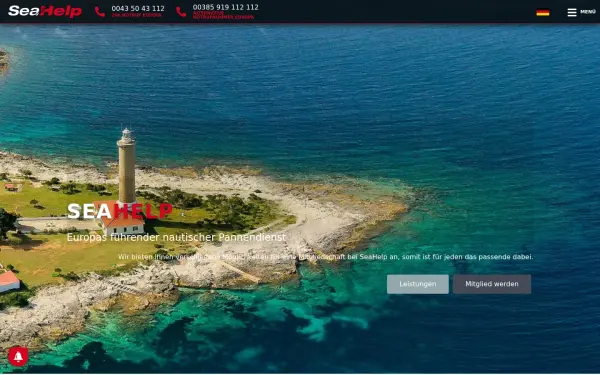Screen dimensions: 600x375
Task: Click the SEAHELP hero heading
Action: tap(120, 211)
